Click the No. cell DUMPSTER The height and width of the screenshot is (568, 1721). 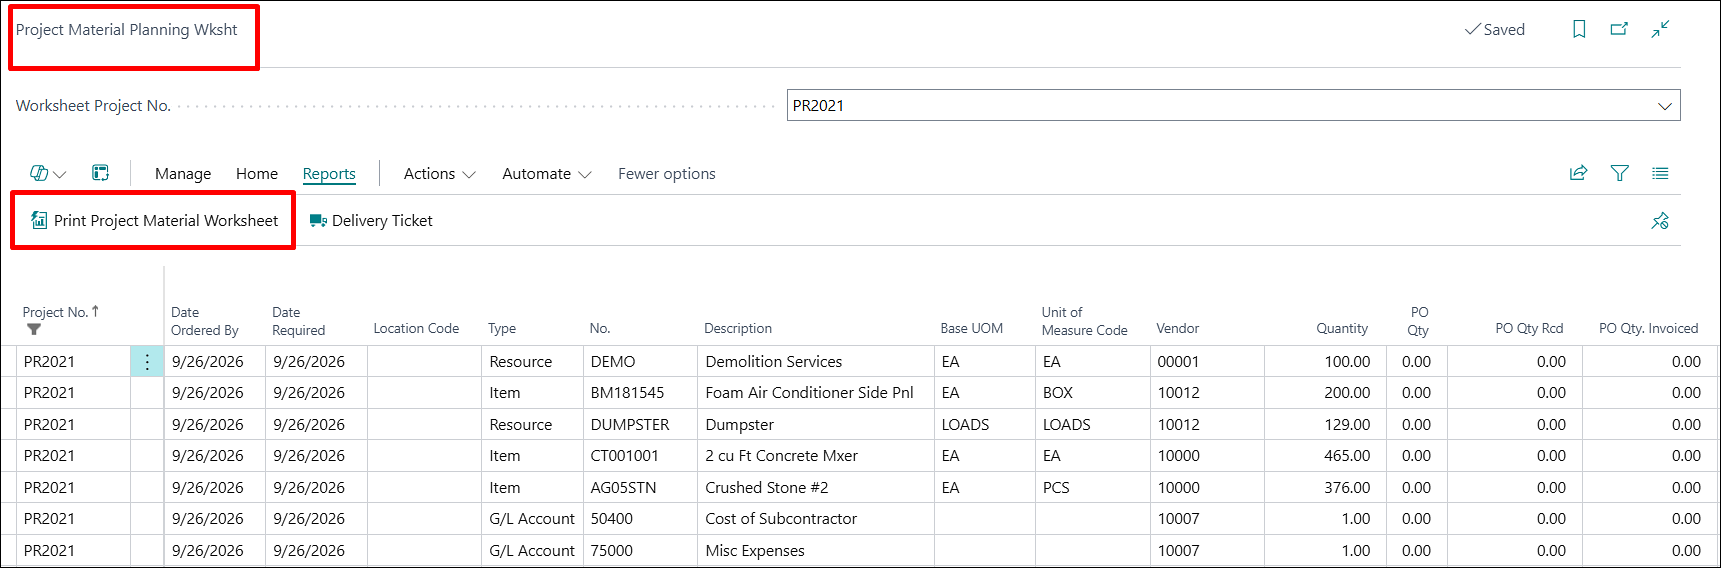[640, 425]
